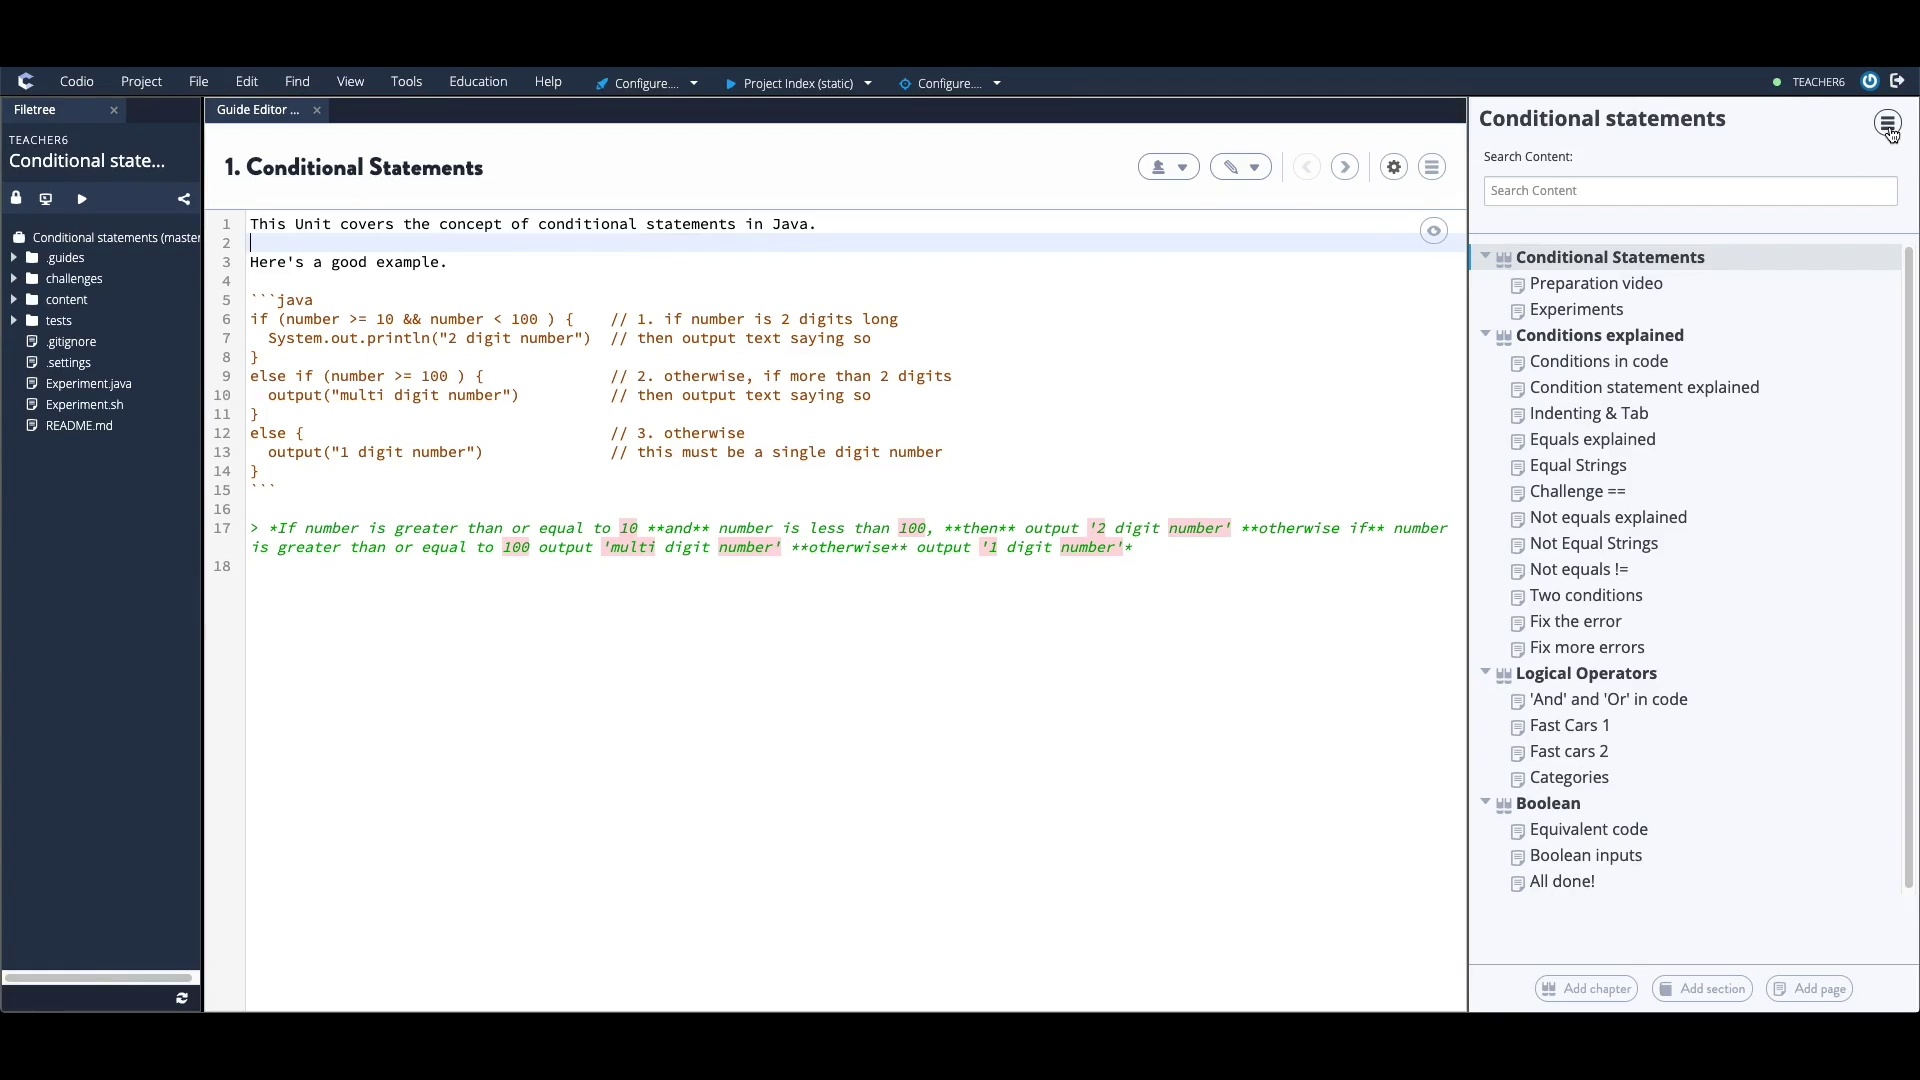The height and width of the screenshot is (1080, 1920).
Task: Click the Search Content input field
Action: [x=1690, y=191]
